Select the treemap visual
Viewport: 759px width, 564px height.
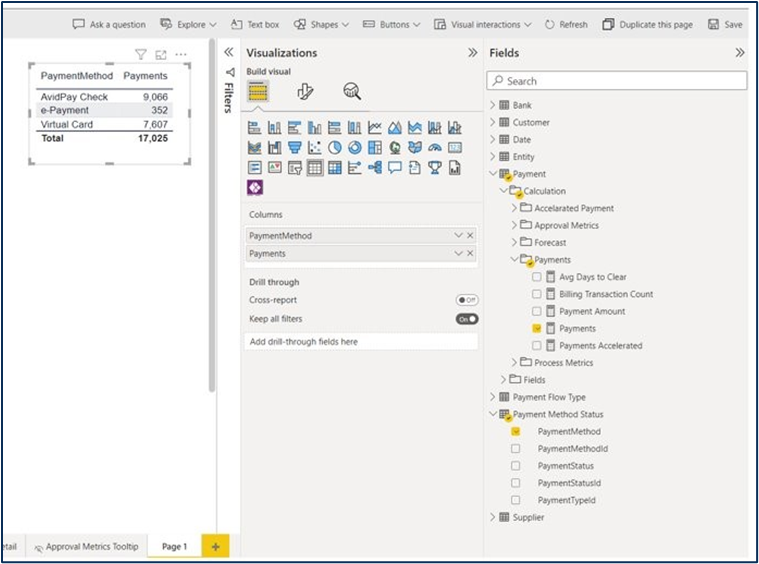(375, 148)
